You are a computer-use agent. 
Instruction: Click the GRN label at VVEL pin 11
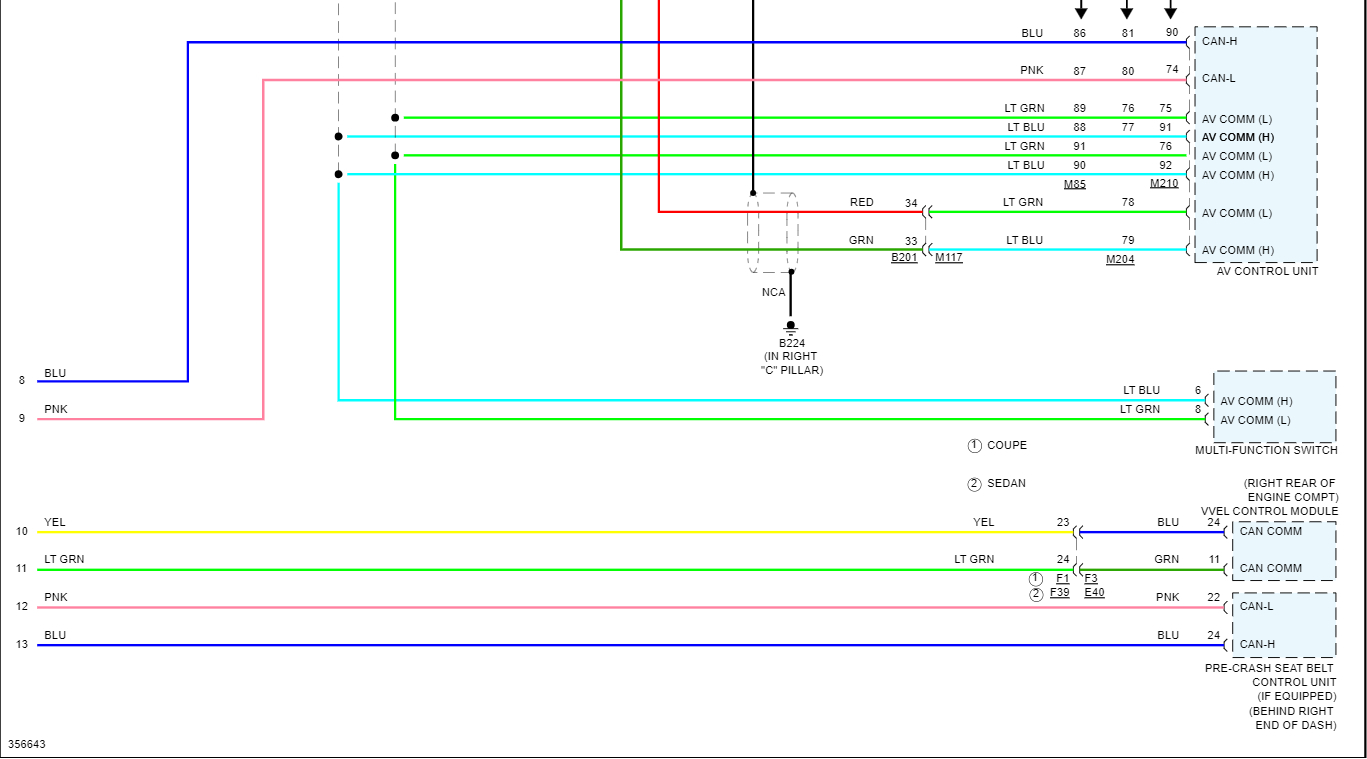point(1167,560)
